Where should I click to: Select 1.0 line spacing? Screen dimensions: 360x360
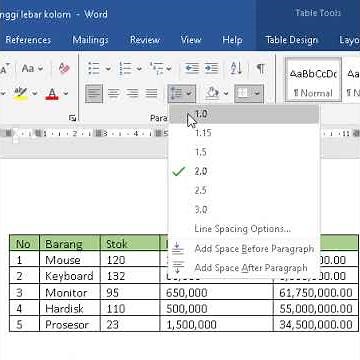[x=244, y=114]
